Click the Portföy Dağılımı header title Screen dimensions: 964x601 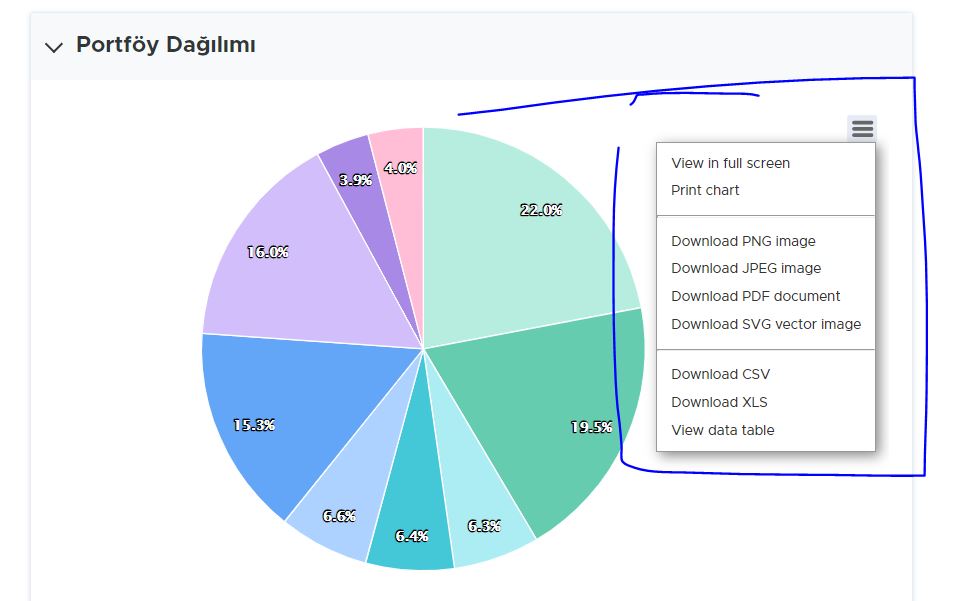pyautogui.click(x=167, y=44)
